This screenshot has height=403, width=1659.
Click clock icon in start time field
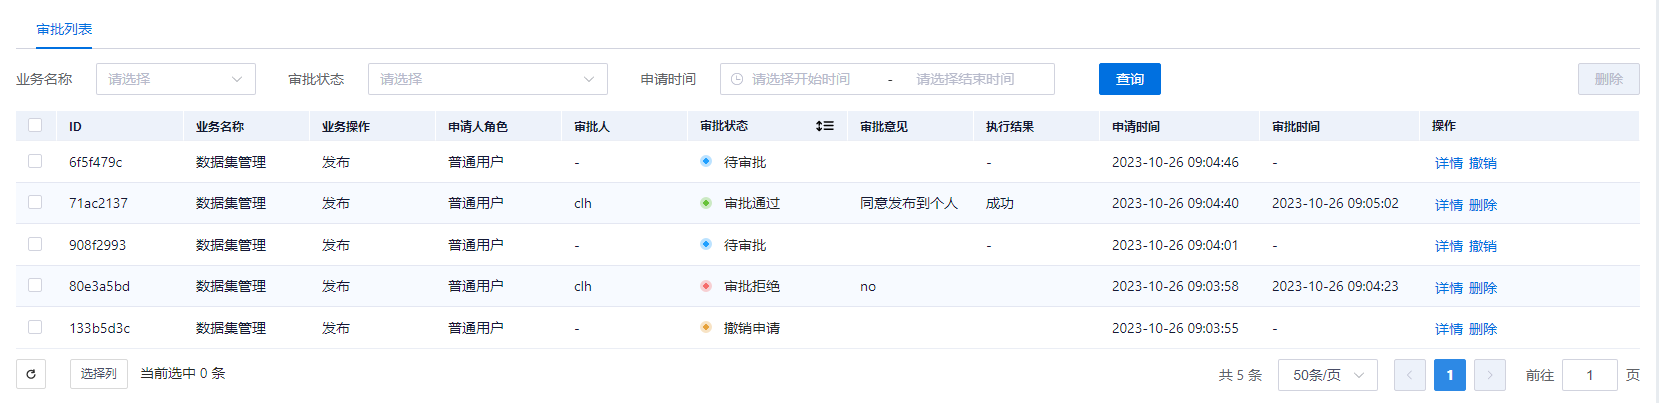(737, 79)
